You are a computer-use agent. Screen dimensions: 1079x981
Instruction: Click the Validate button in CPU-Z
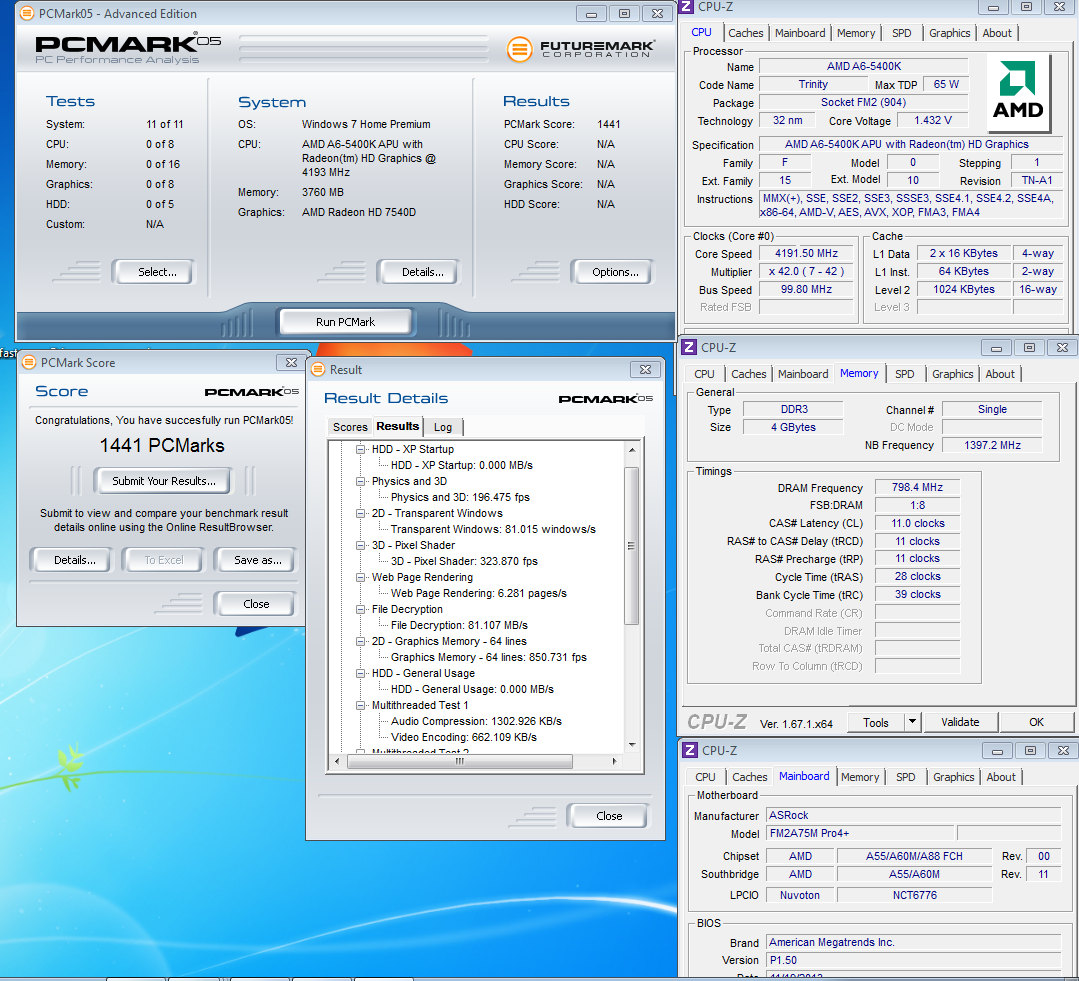[x=960, y=722]
